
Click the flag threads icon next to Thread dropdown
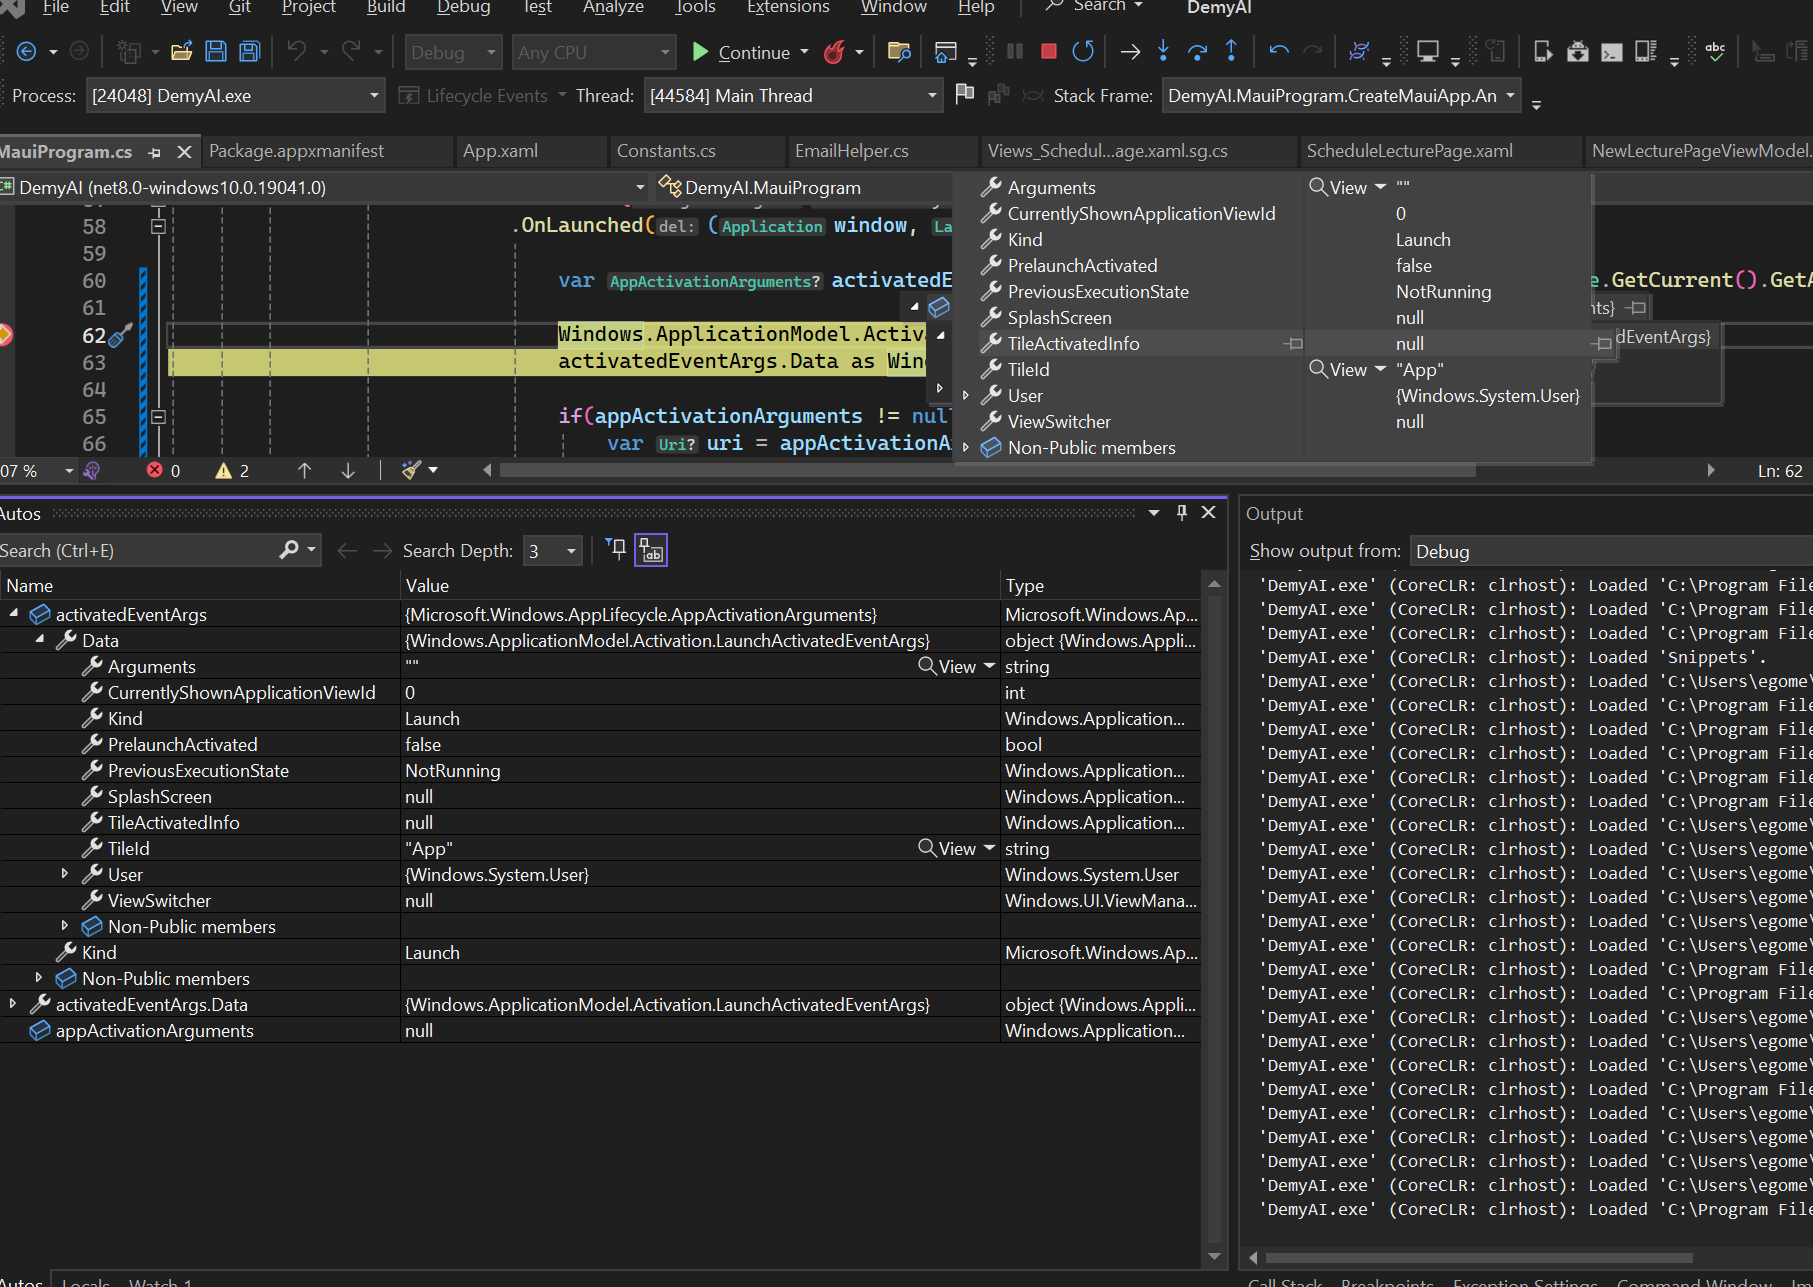point(965,94)
